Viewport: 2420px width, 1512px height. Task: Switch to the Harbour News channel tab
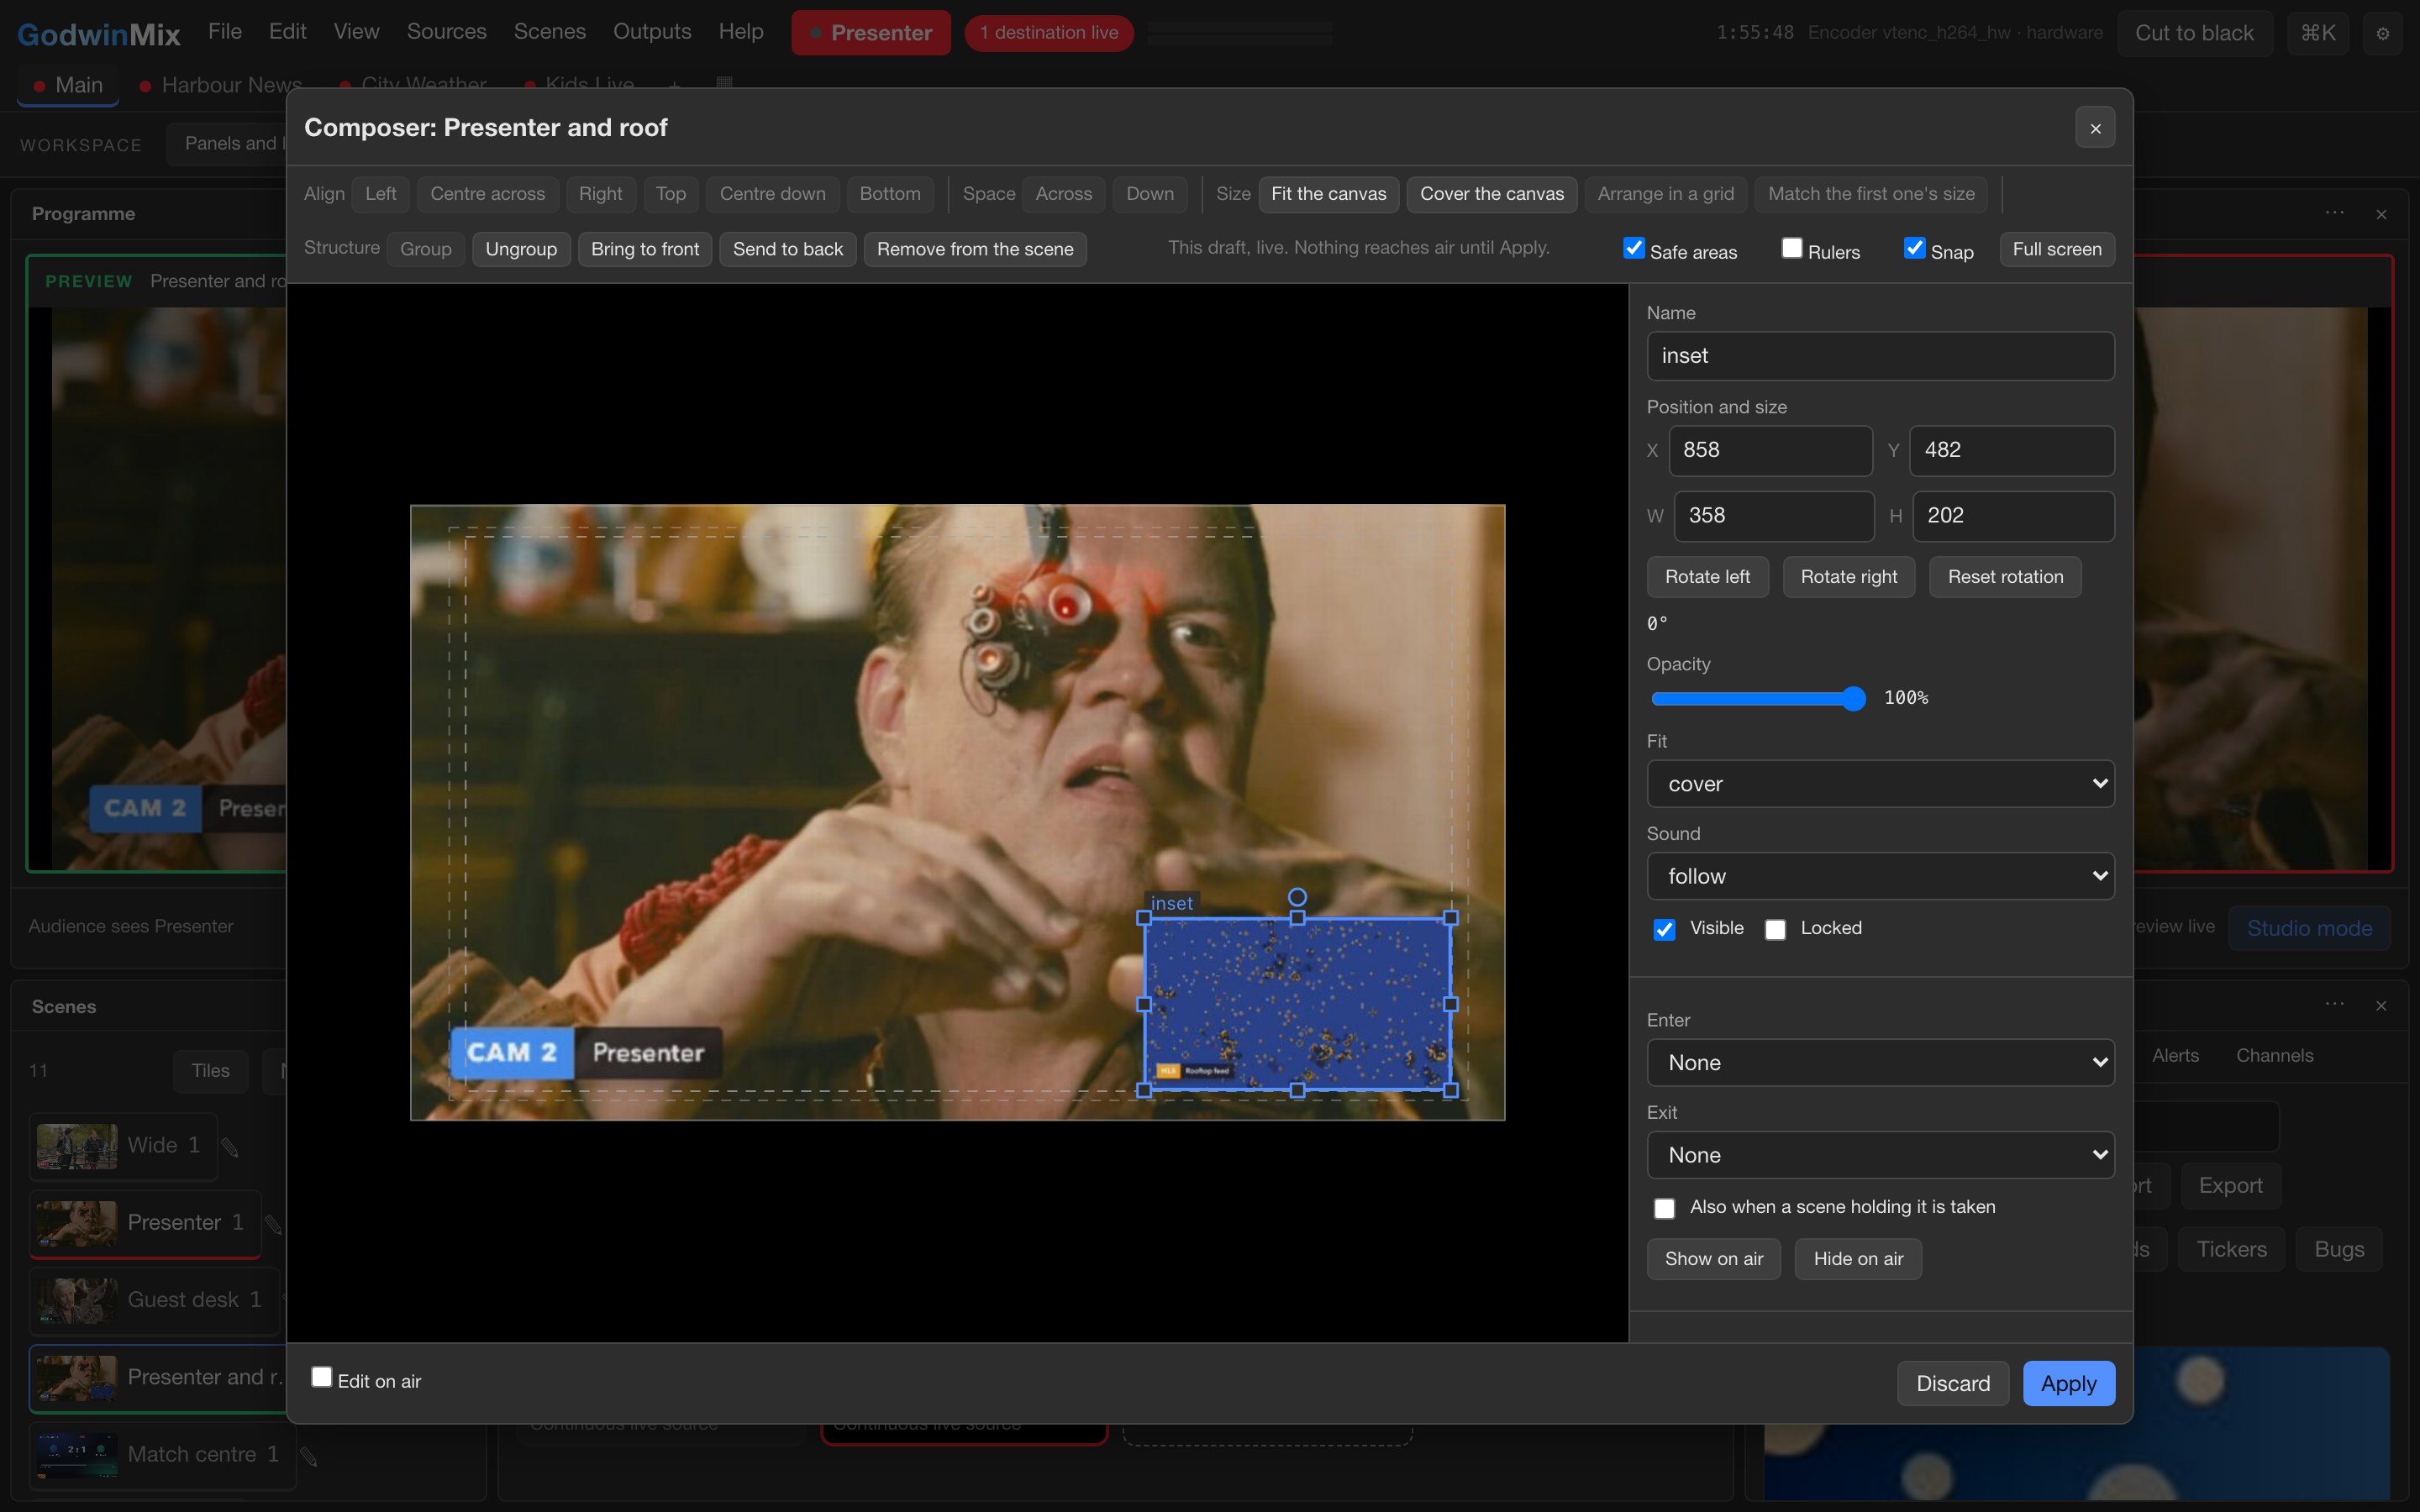tap(221, 85)
